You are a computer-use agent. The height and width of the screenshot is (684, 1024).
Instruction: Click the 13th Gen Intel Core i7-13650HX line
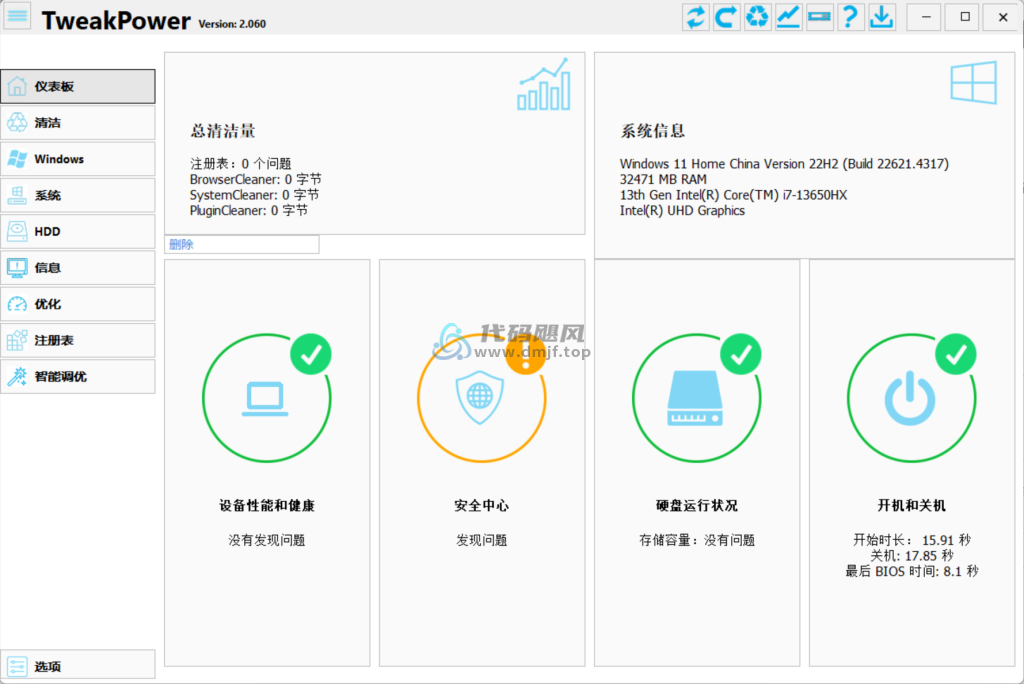pos(733,195)
